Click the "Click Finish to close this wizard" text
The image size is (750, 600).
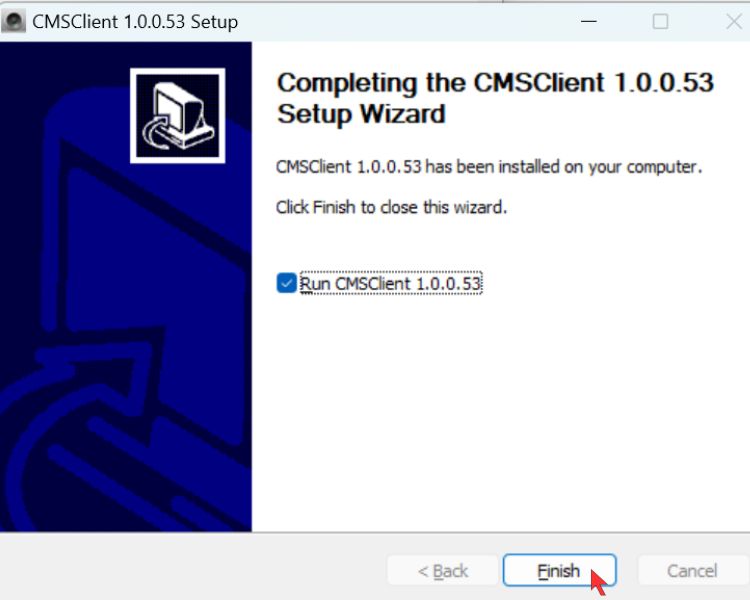tap(391, 208)
